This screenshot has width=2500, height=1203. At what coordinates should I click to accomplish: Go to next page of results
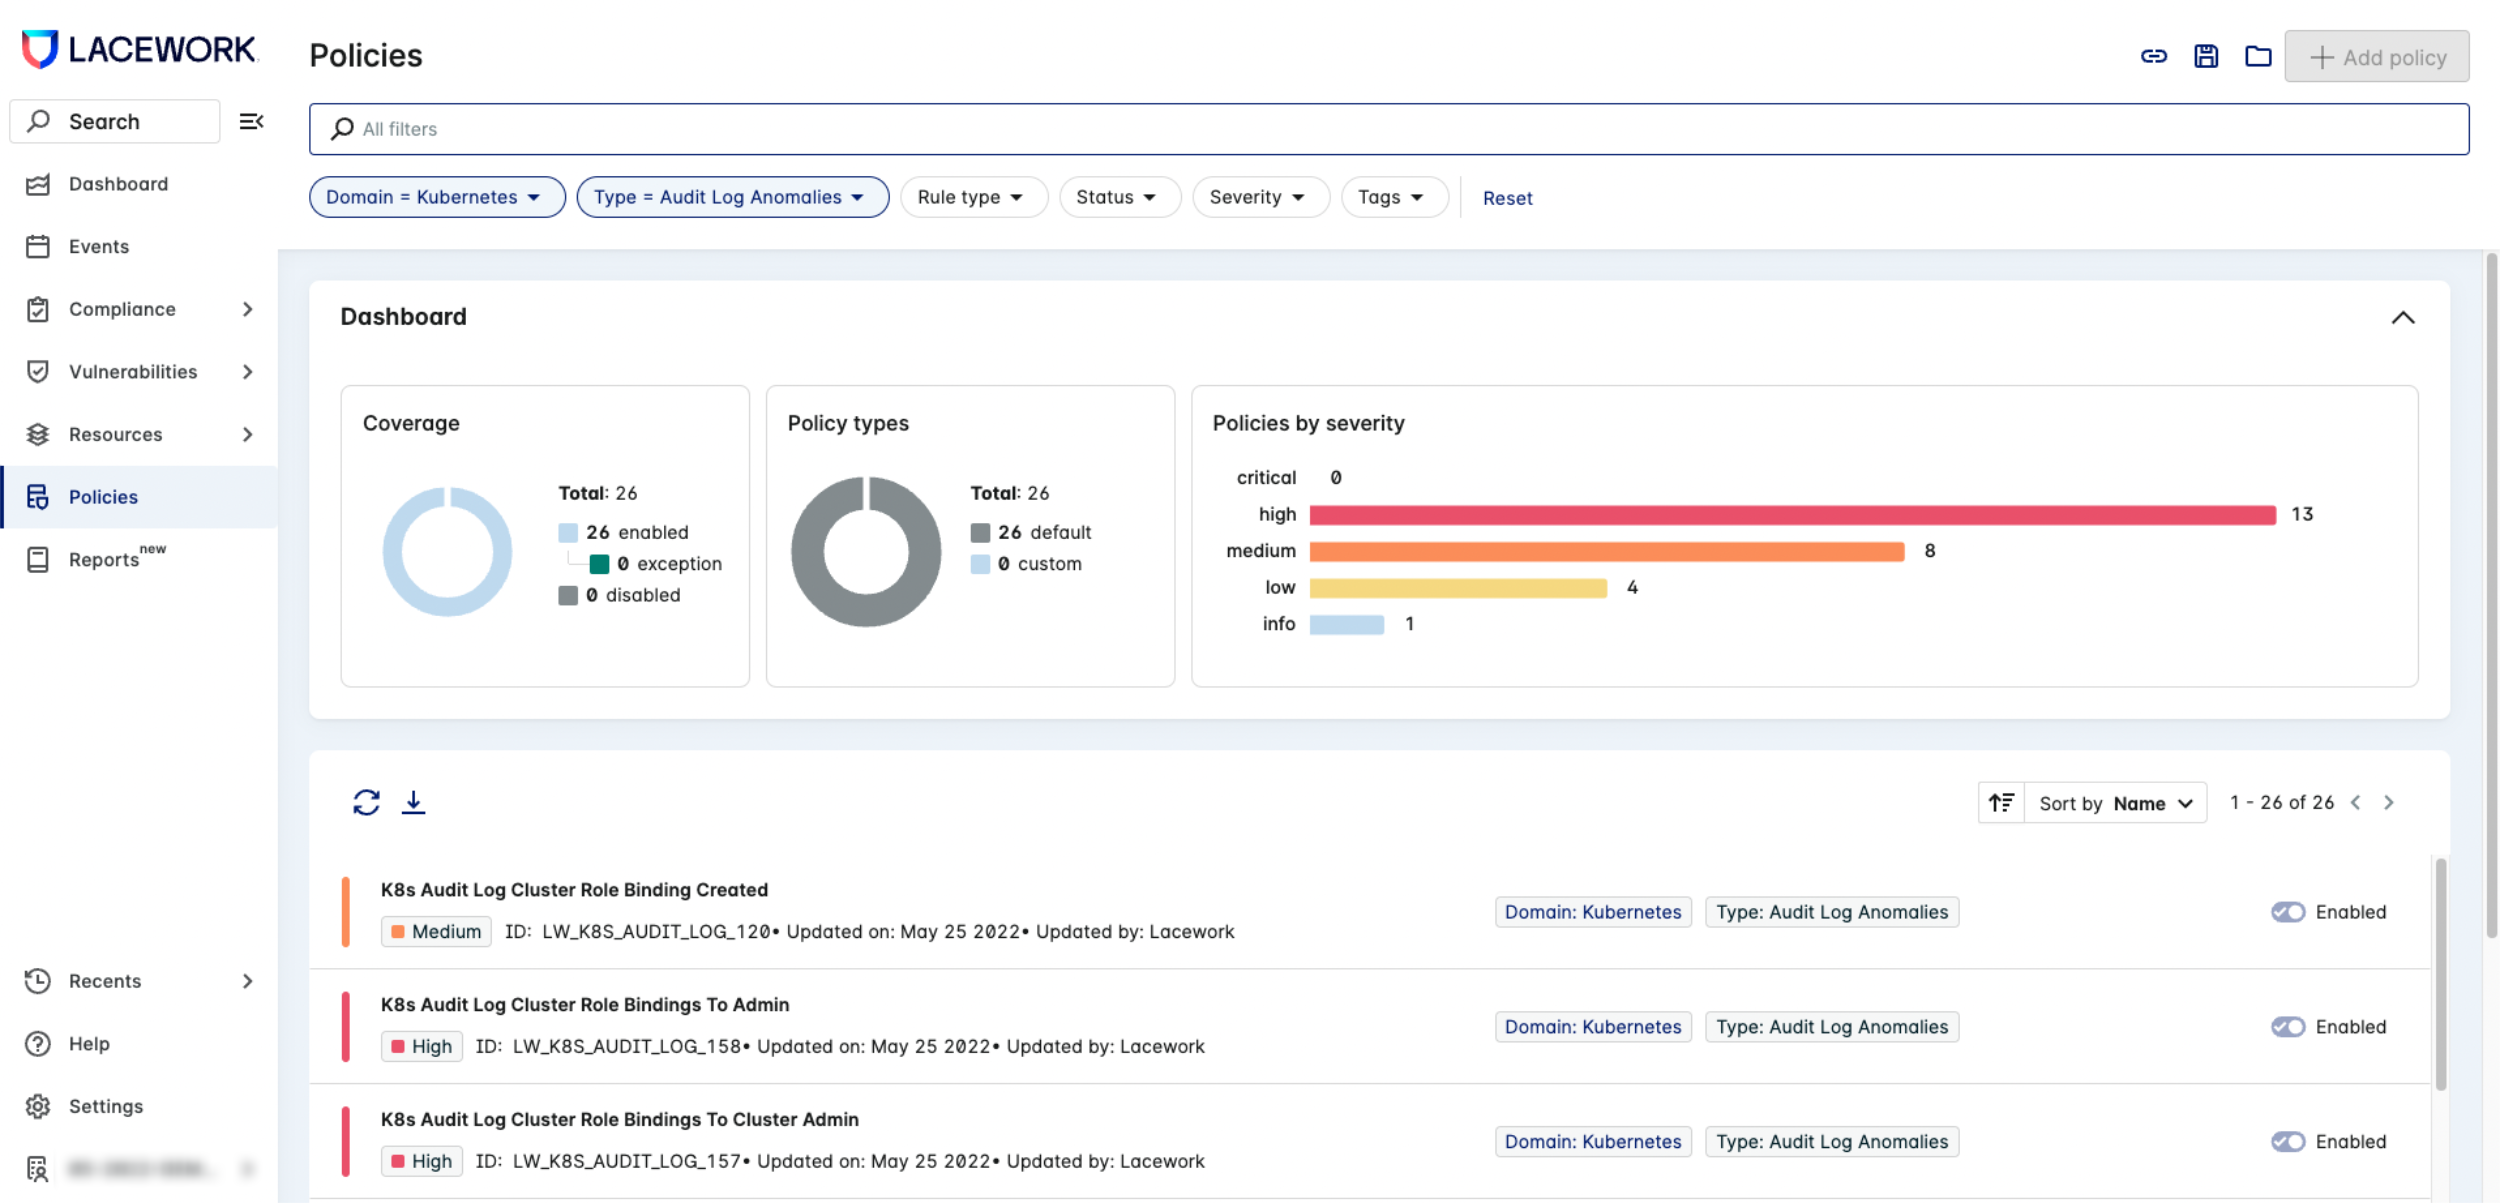point(2389,803)
